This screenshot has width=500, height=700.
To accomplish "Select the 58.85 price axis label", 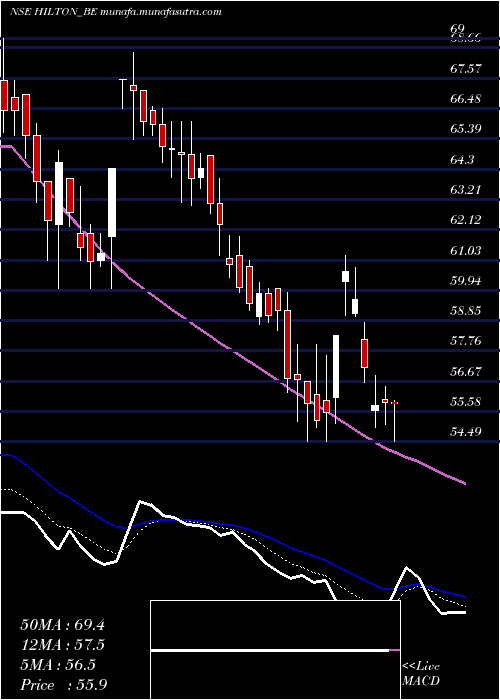I will click(466, 311).
